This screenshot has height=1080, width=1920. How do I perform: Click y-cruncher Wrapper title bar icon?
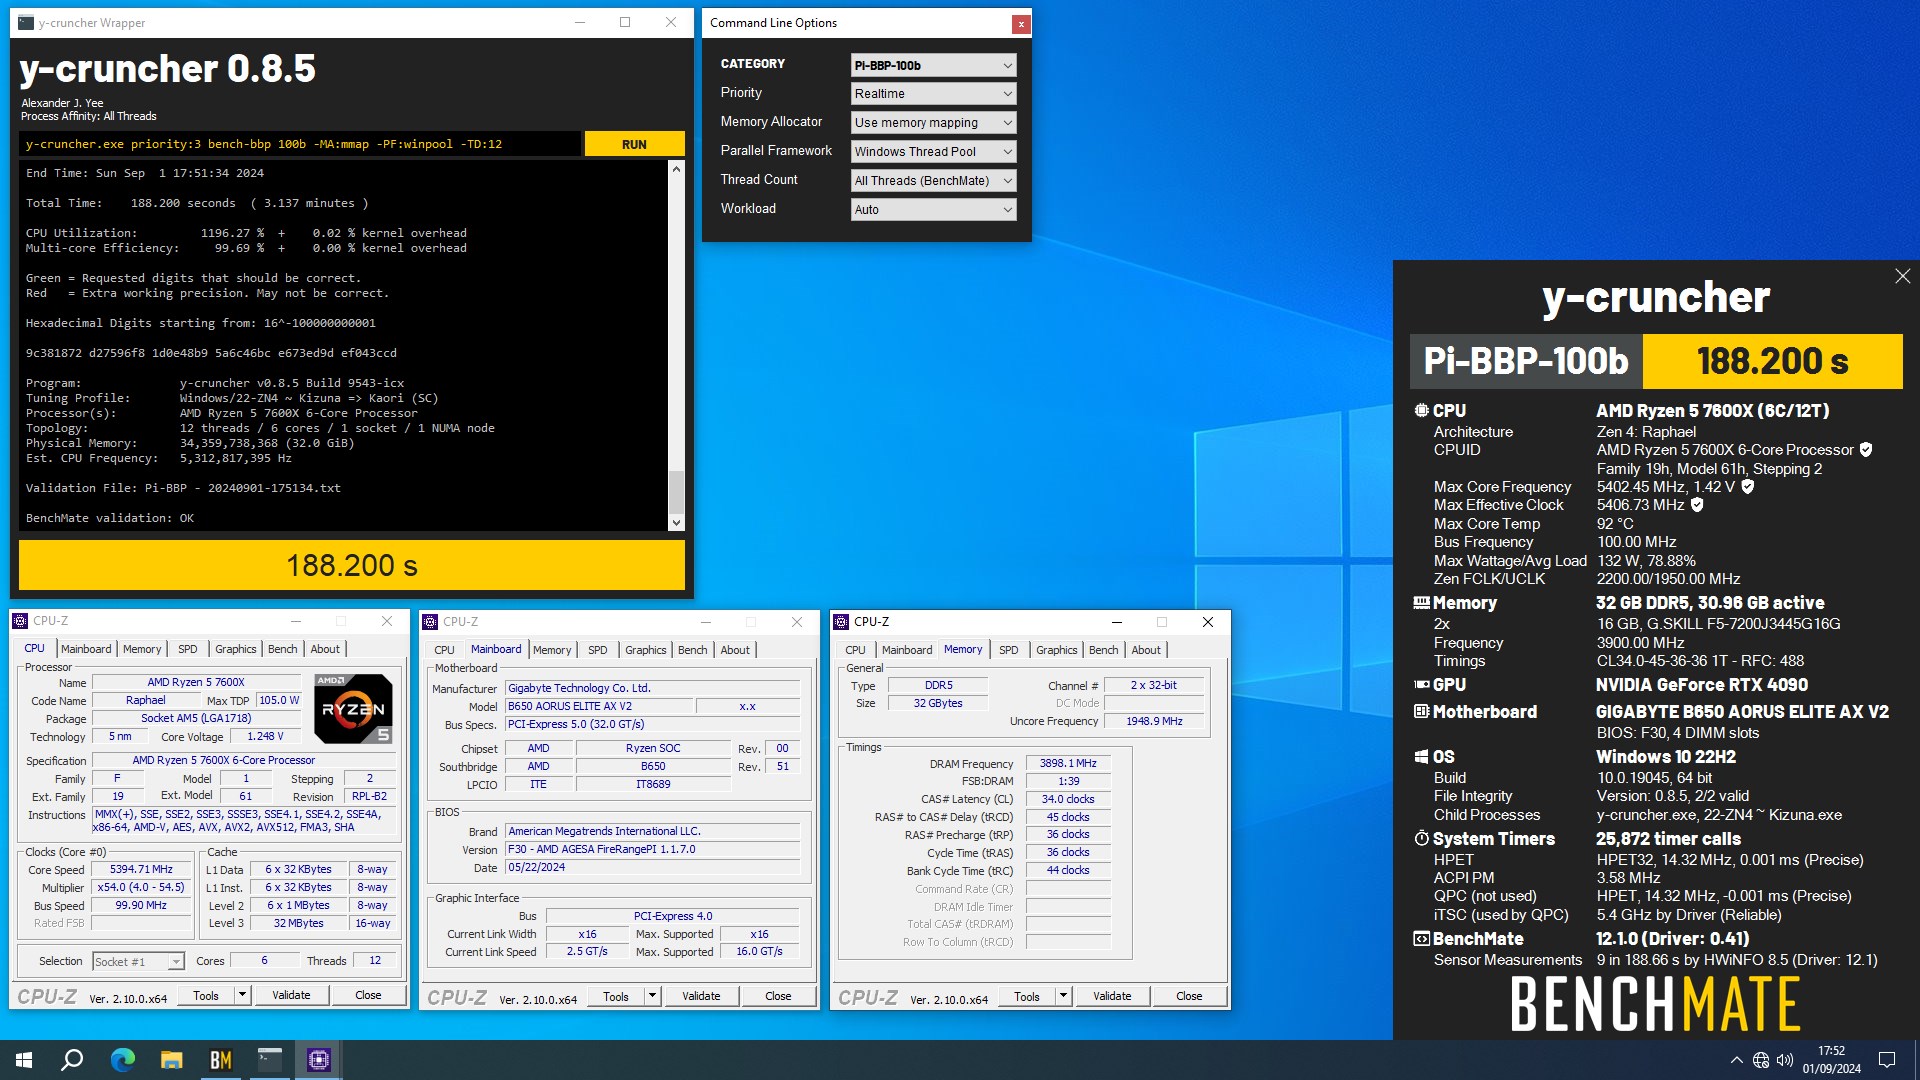26,22
